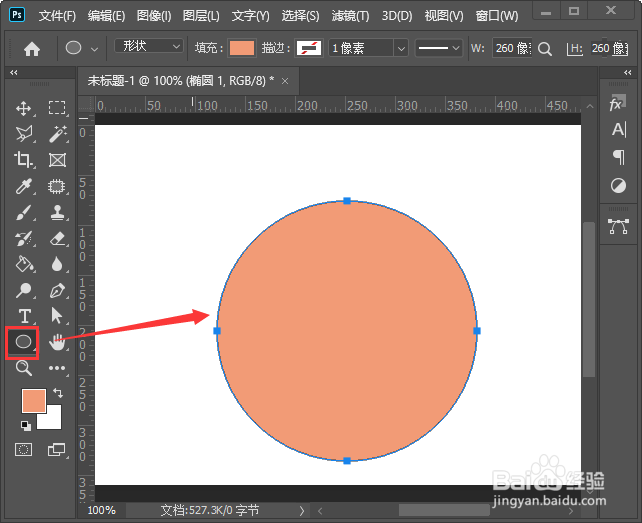Select the Rectangular Marquee tool
The width and height of the screenshot is (642, 523).
pos(57,108)
